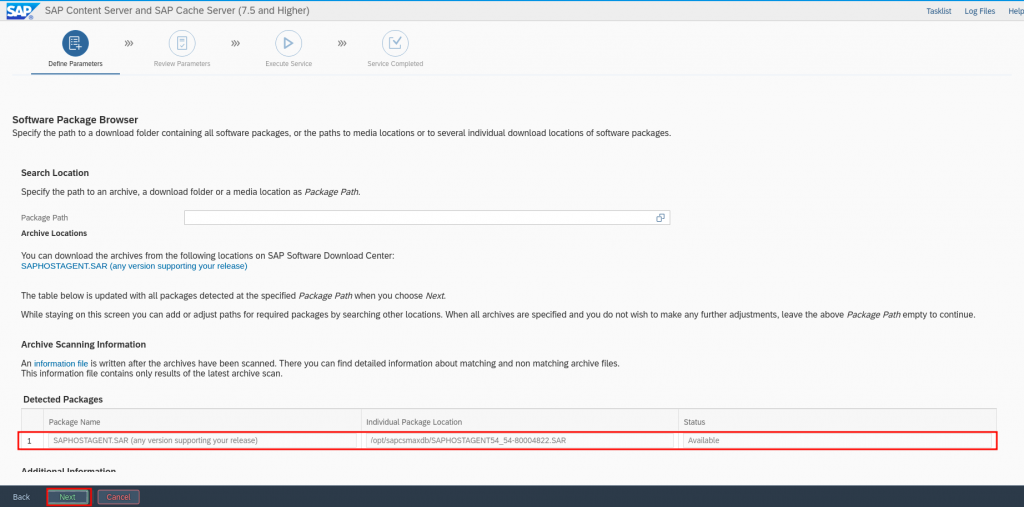Click the Service Completed checkmark icon
The width and height of the screenshot is (1024, 507).
click(395, 43)
